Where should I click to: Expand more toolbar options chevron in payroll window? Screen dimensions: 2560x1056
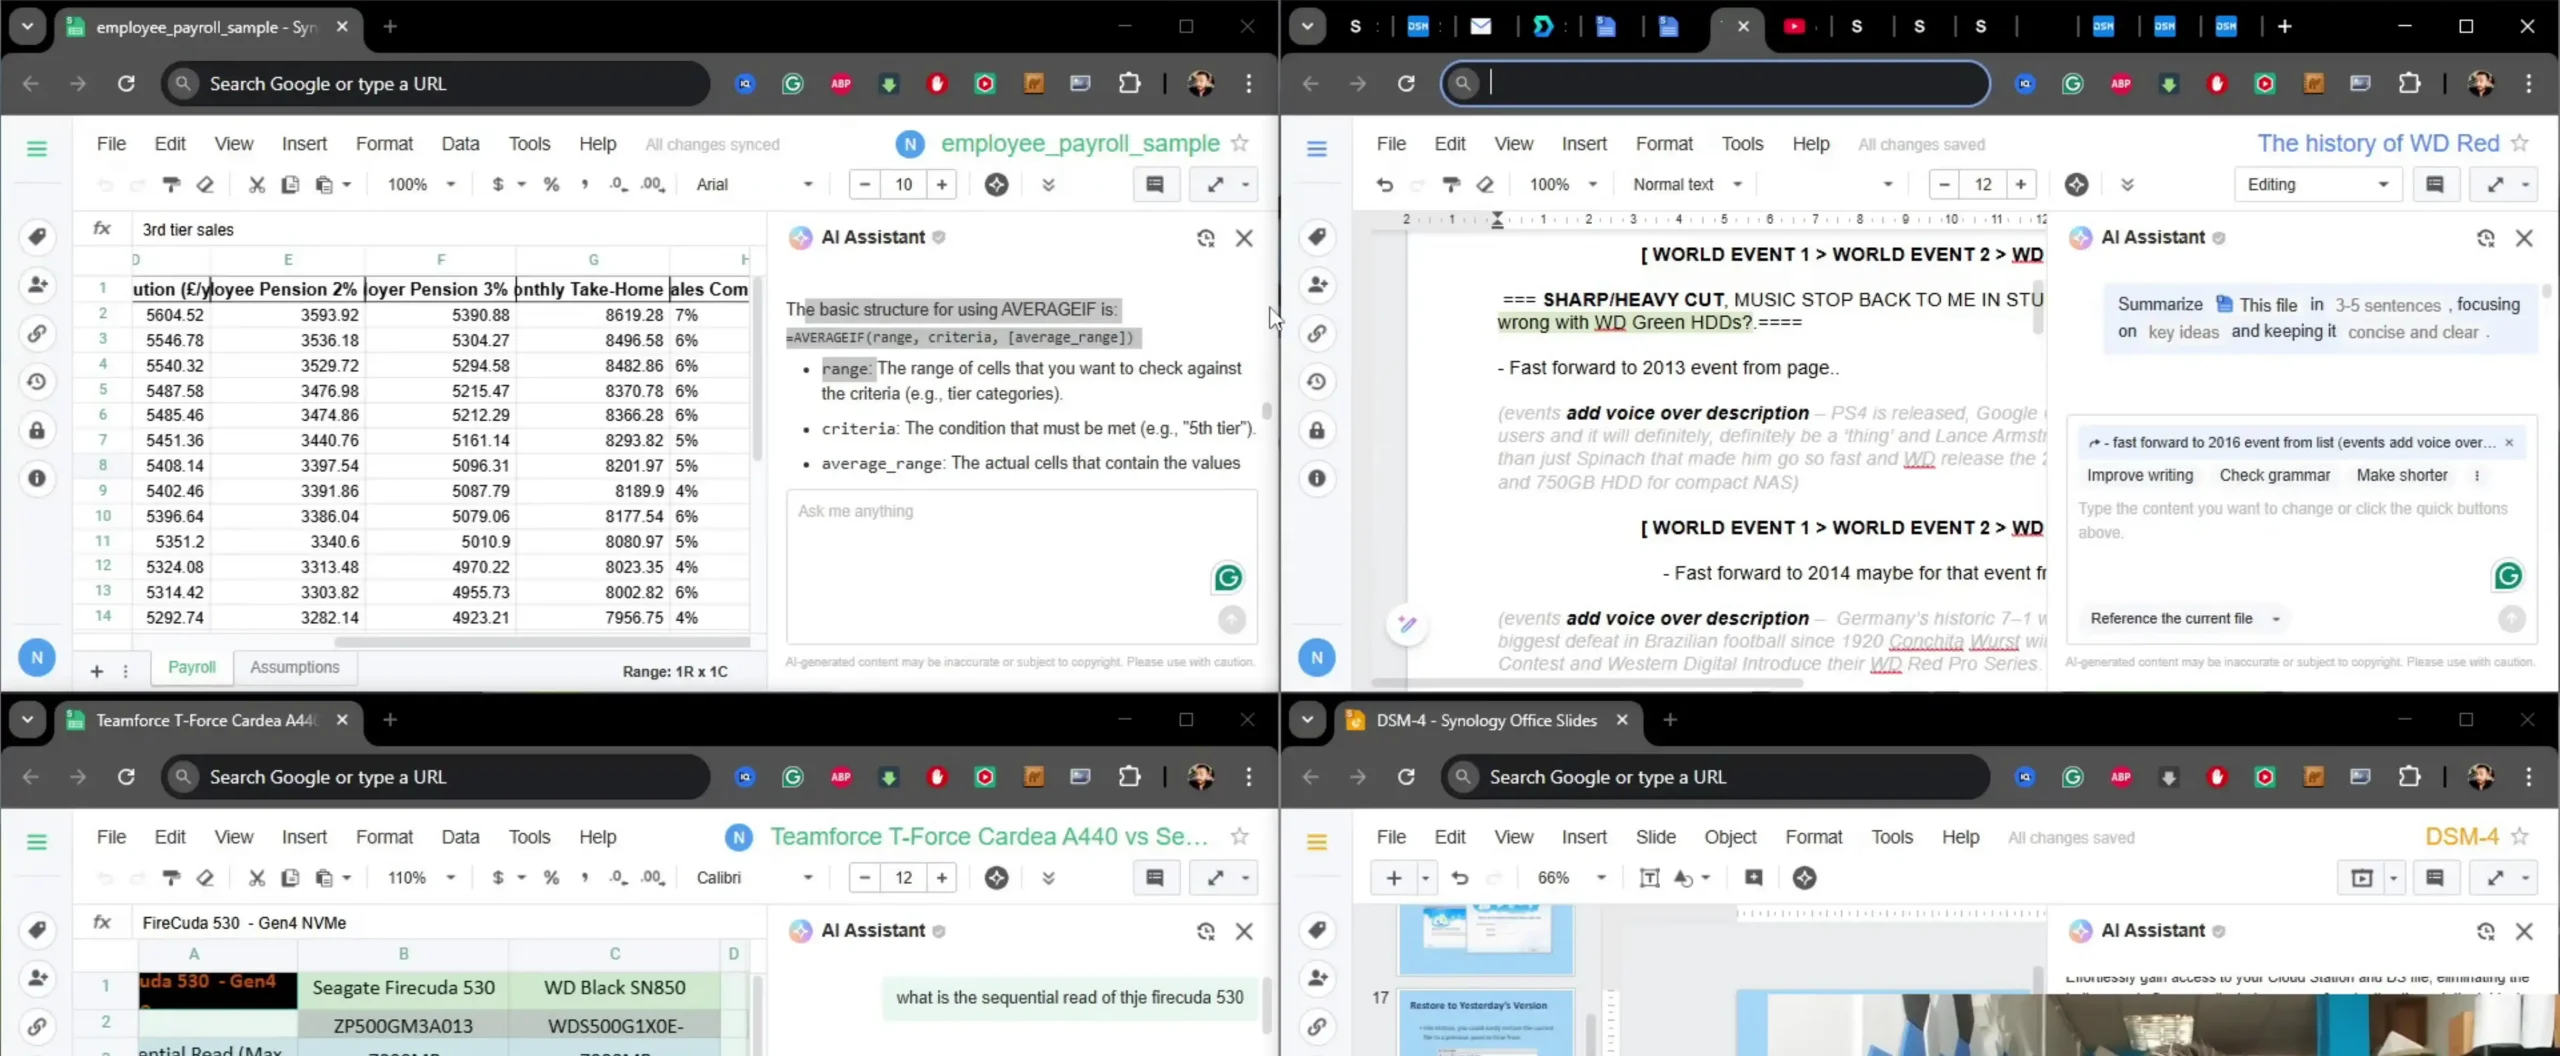pyautogui.click(x=1048, y=184)
